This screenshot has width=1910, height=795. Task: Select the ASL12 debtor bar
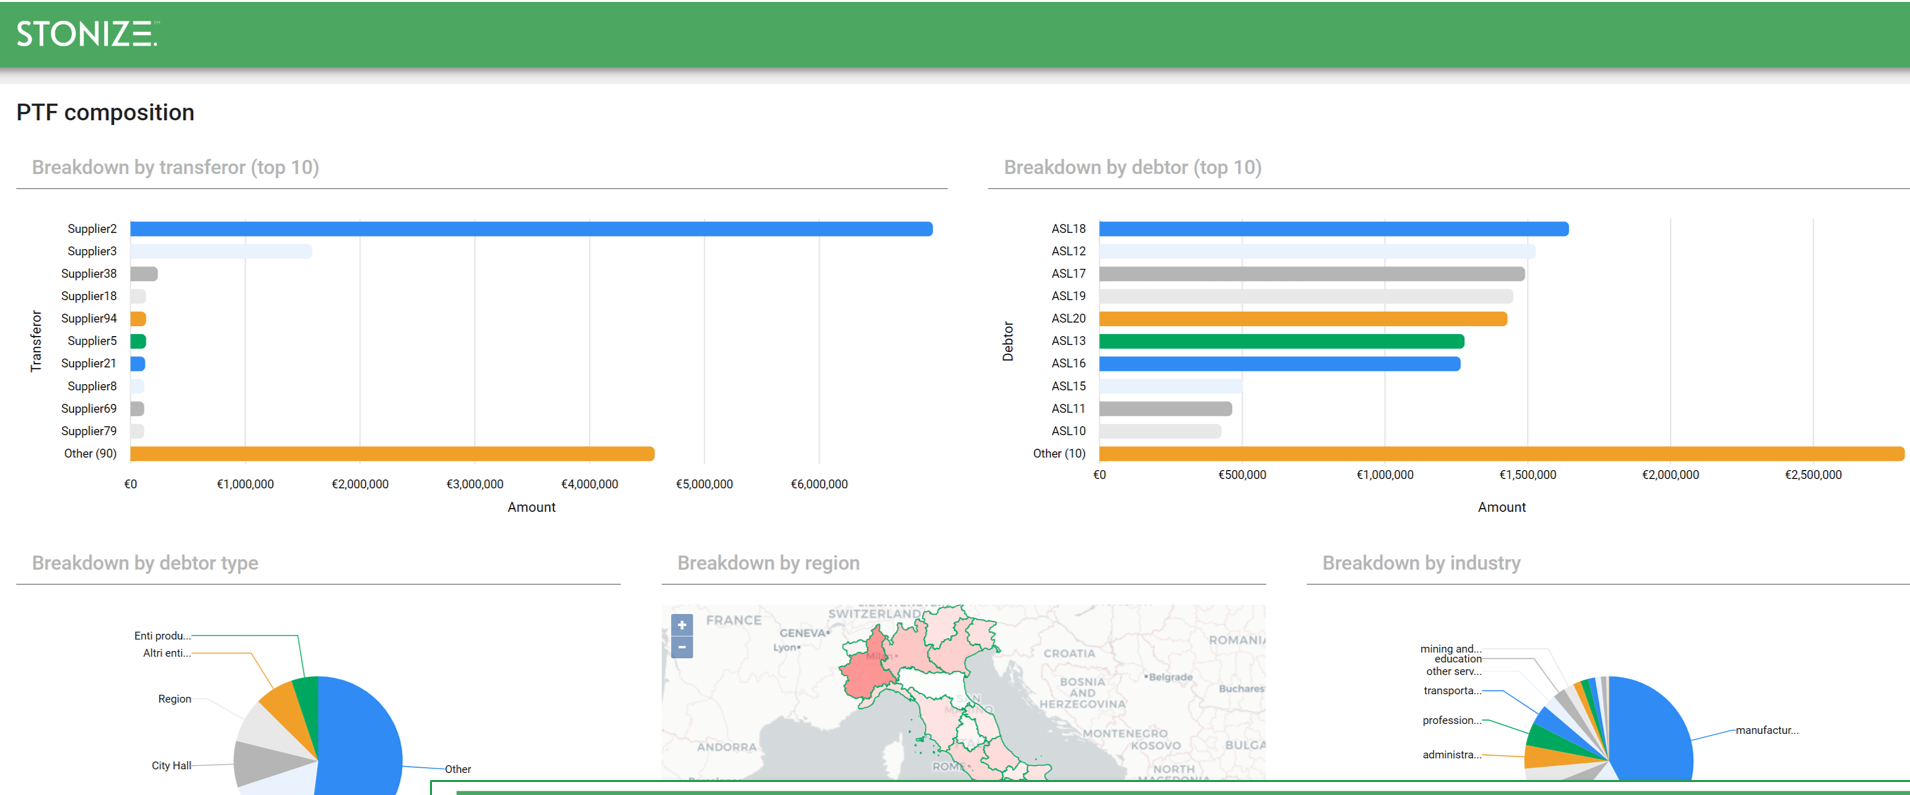1317,251
